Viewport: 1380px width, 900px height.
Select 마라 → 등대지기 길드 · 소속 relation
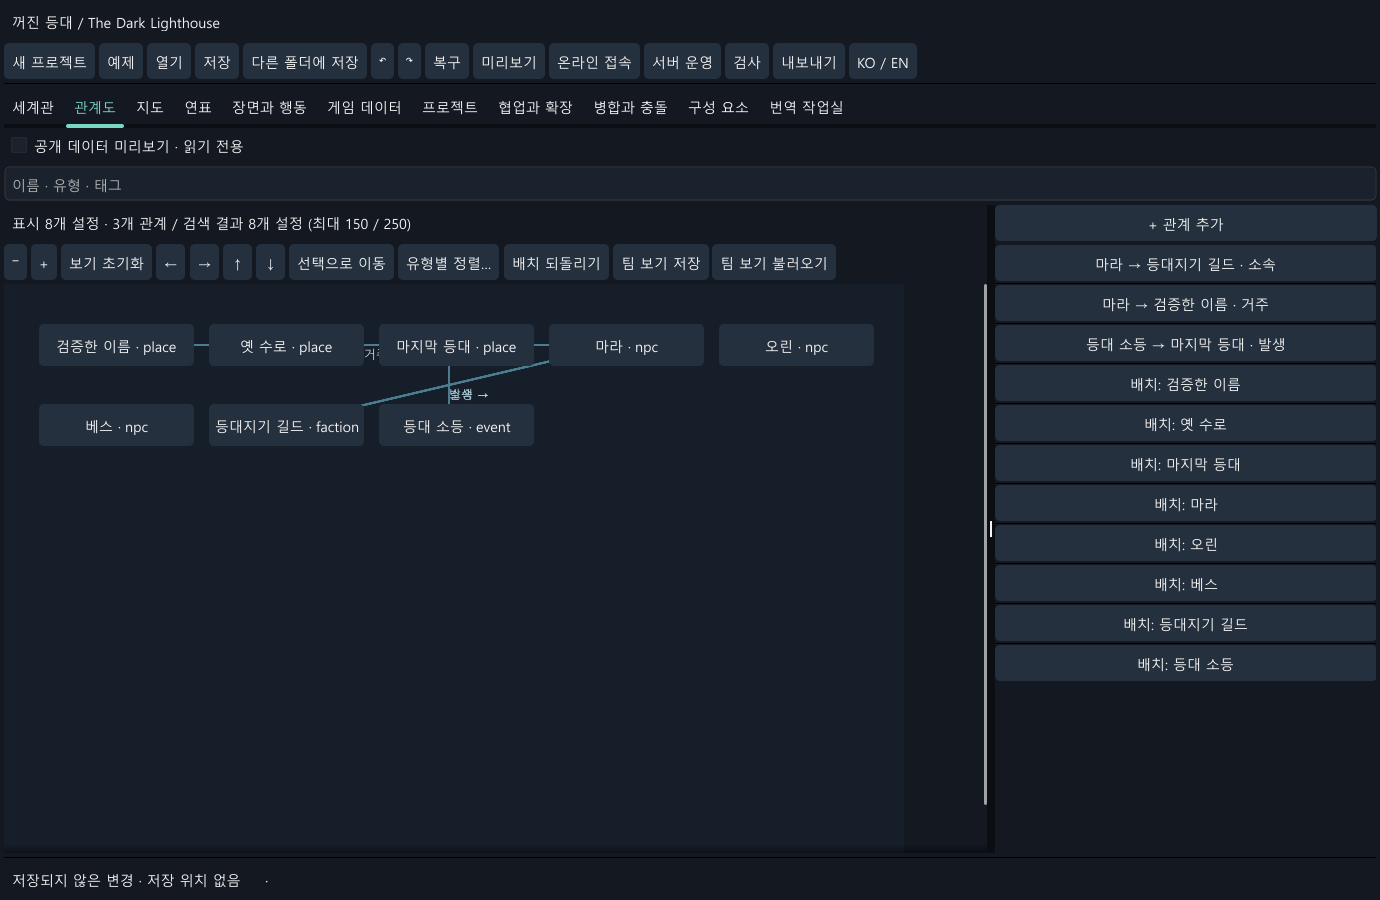[x=1185, y=264]
